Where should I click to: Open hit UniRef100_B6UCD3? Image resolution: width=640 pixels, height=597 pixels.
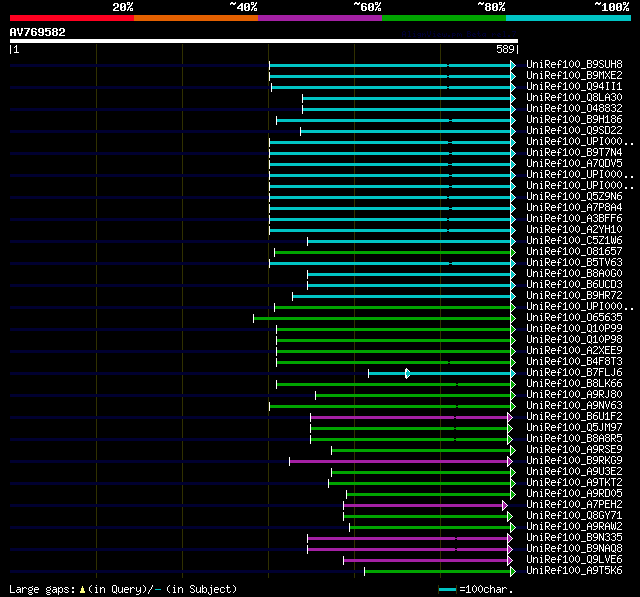click(574, 285)
